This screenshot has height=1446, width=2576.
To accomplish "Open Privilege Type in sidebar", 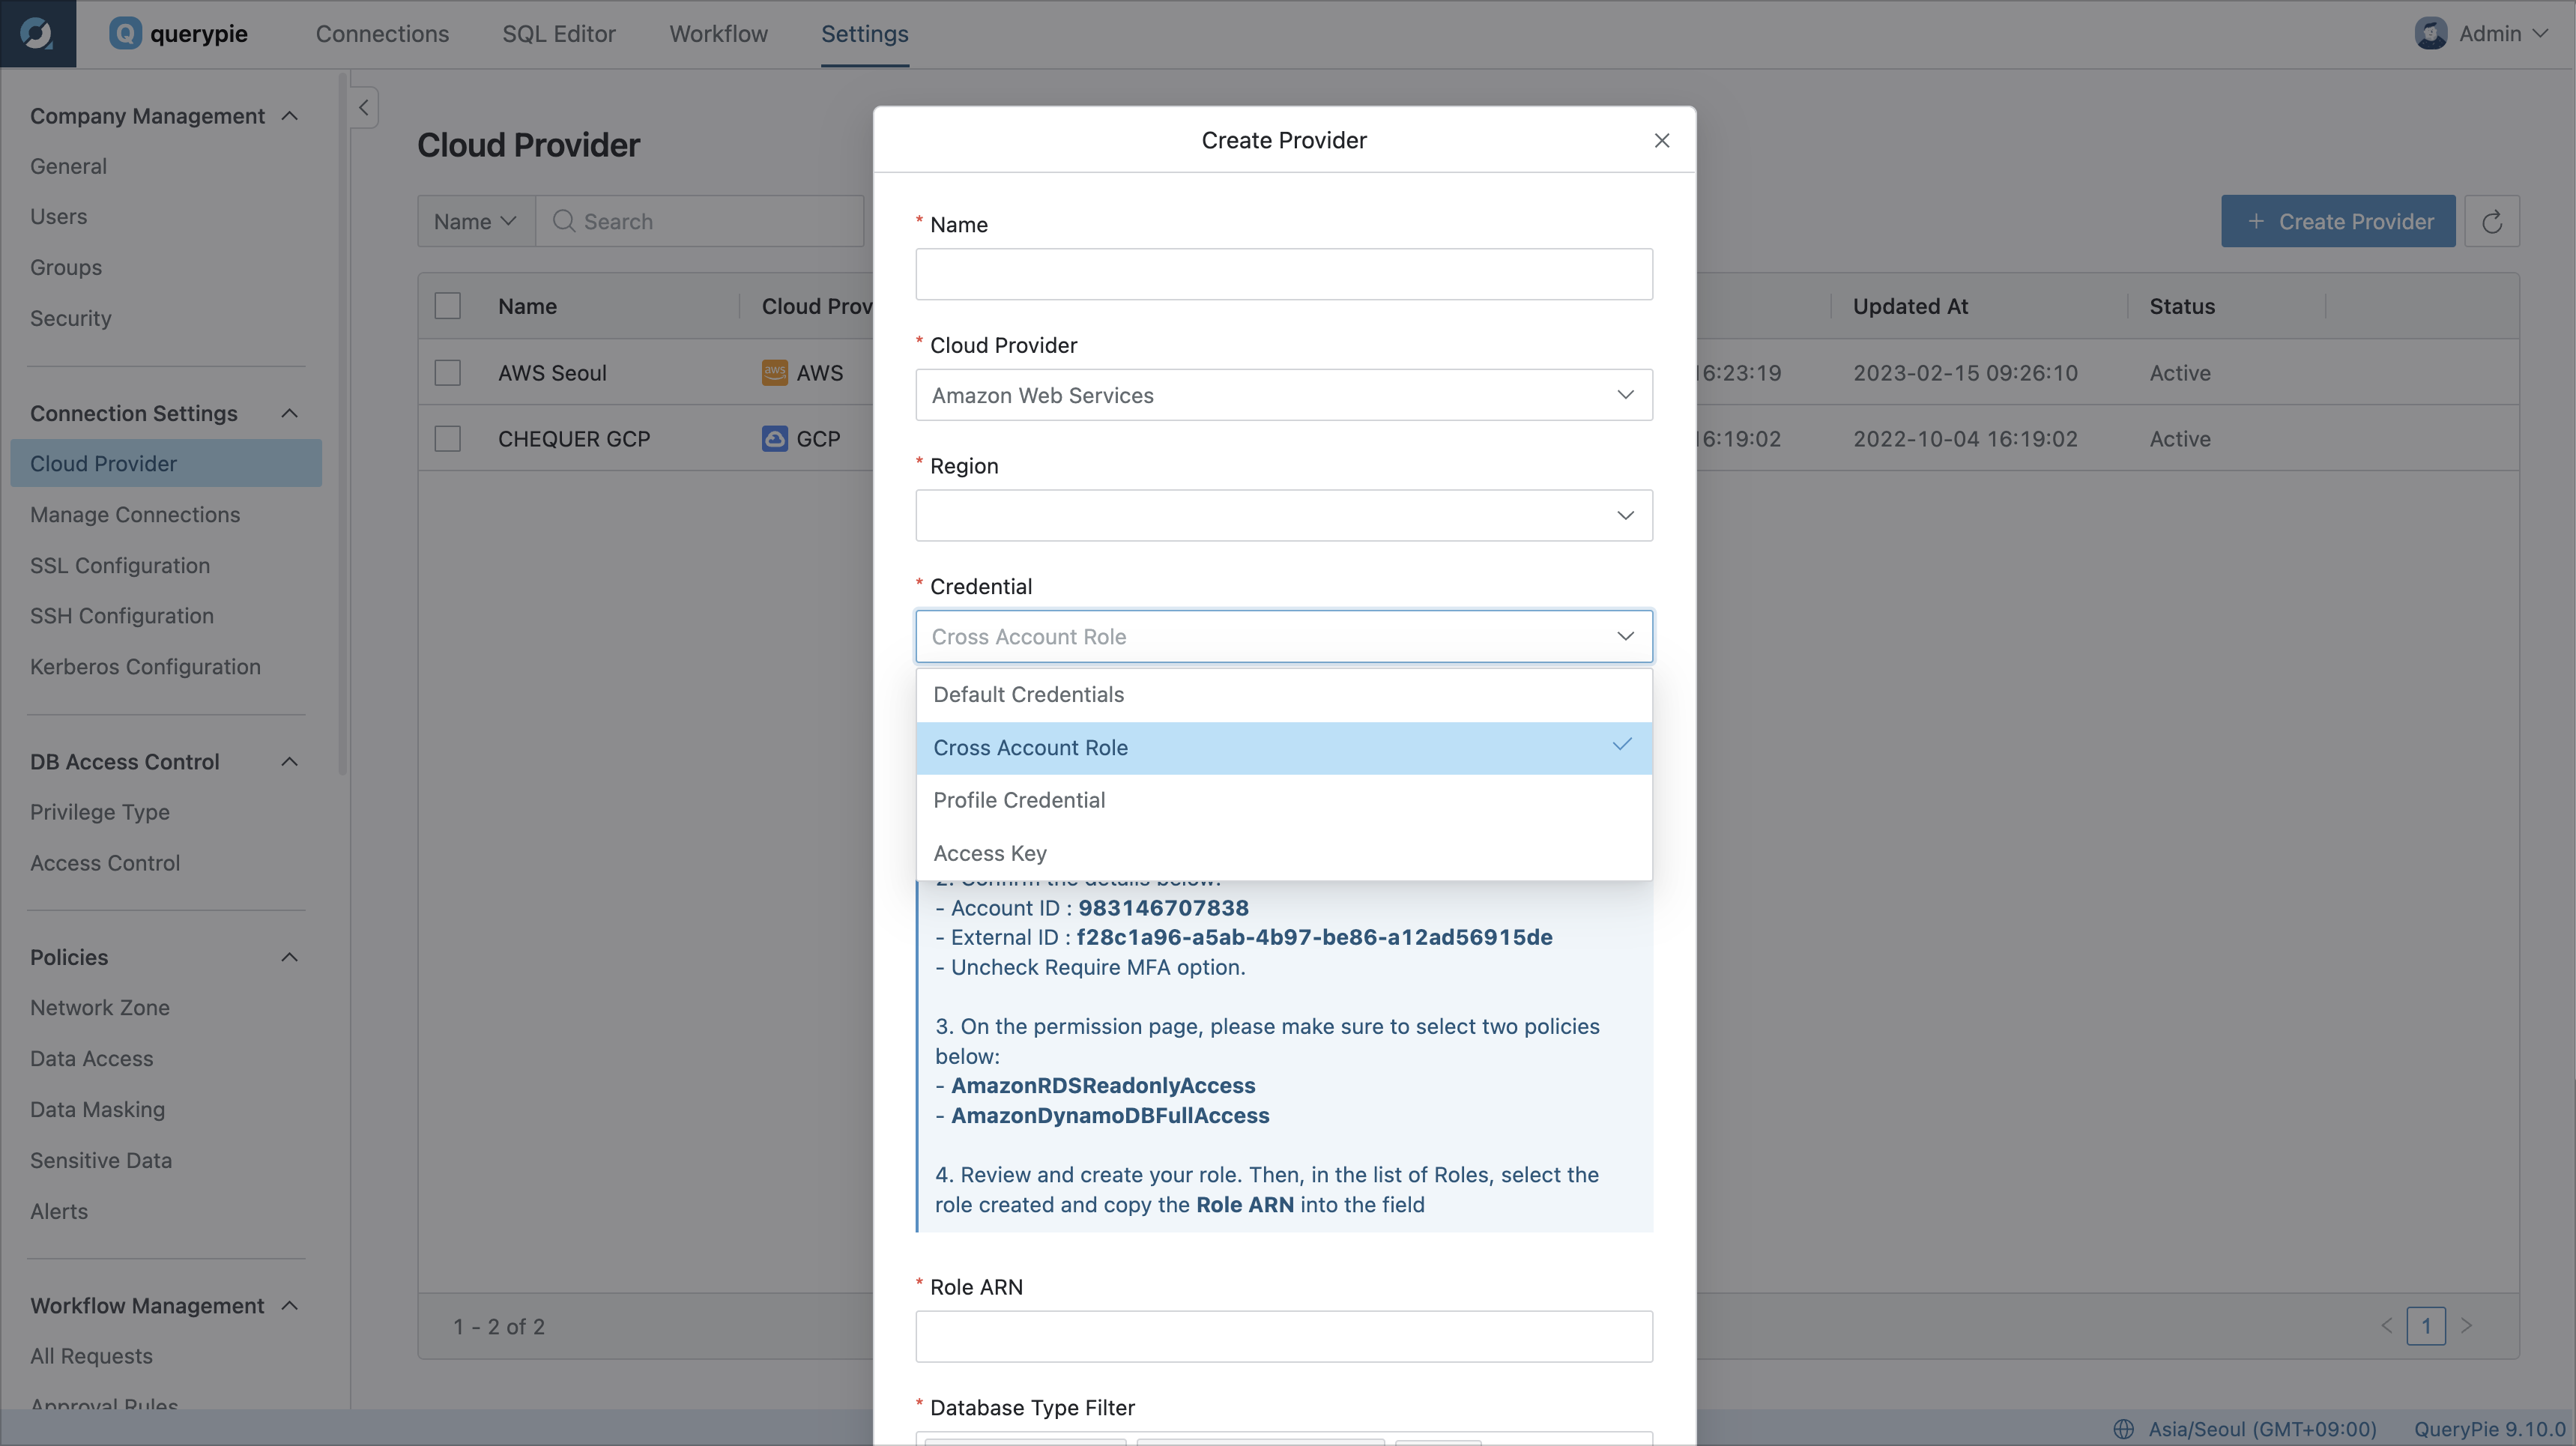I will (100, 812).
